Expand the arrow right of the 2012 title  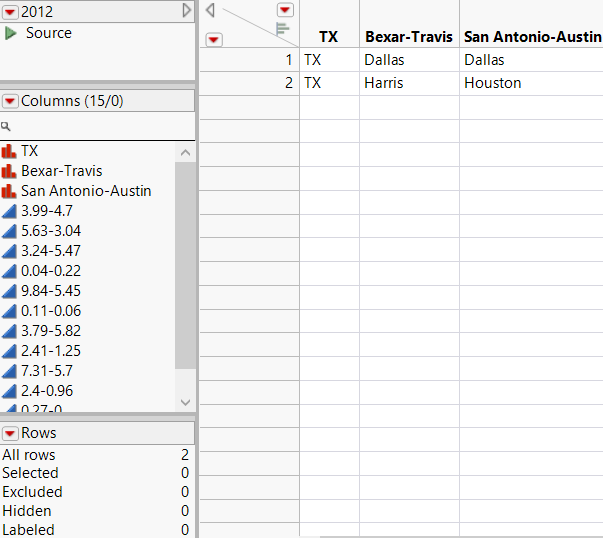tap(187, 11)
